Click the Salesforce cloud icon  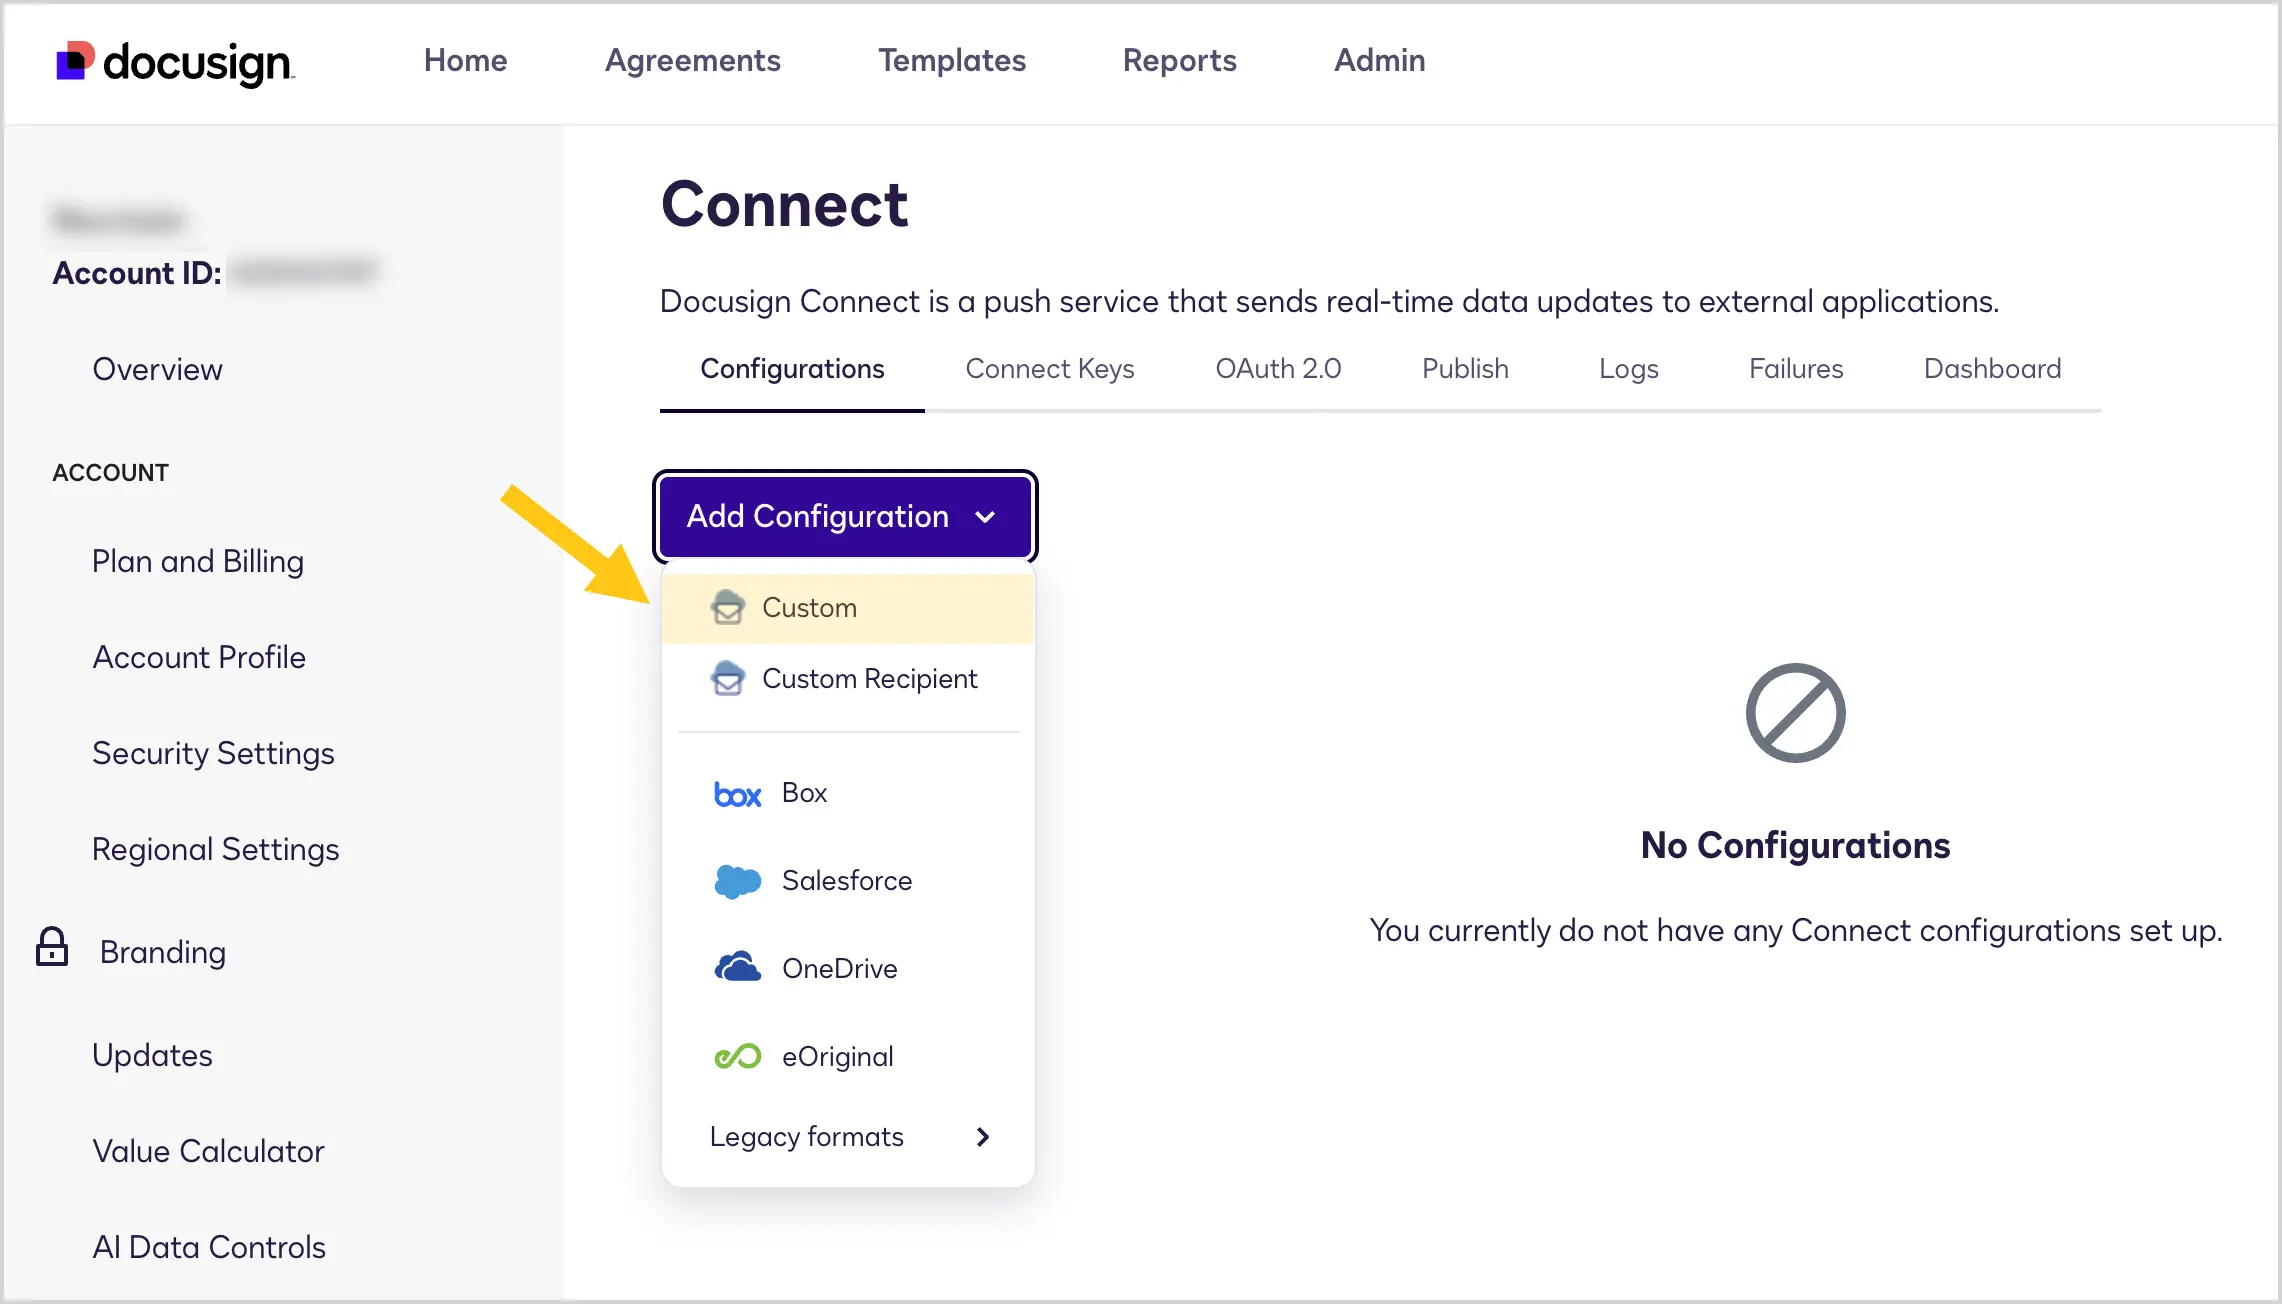click(738, 881)
